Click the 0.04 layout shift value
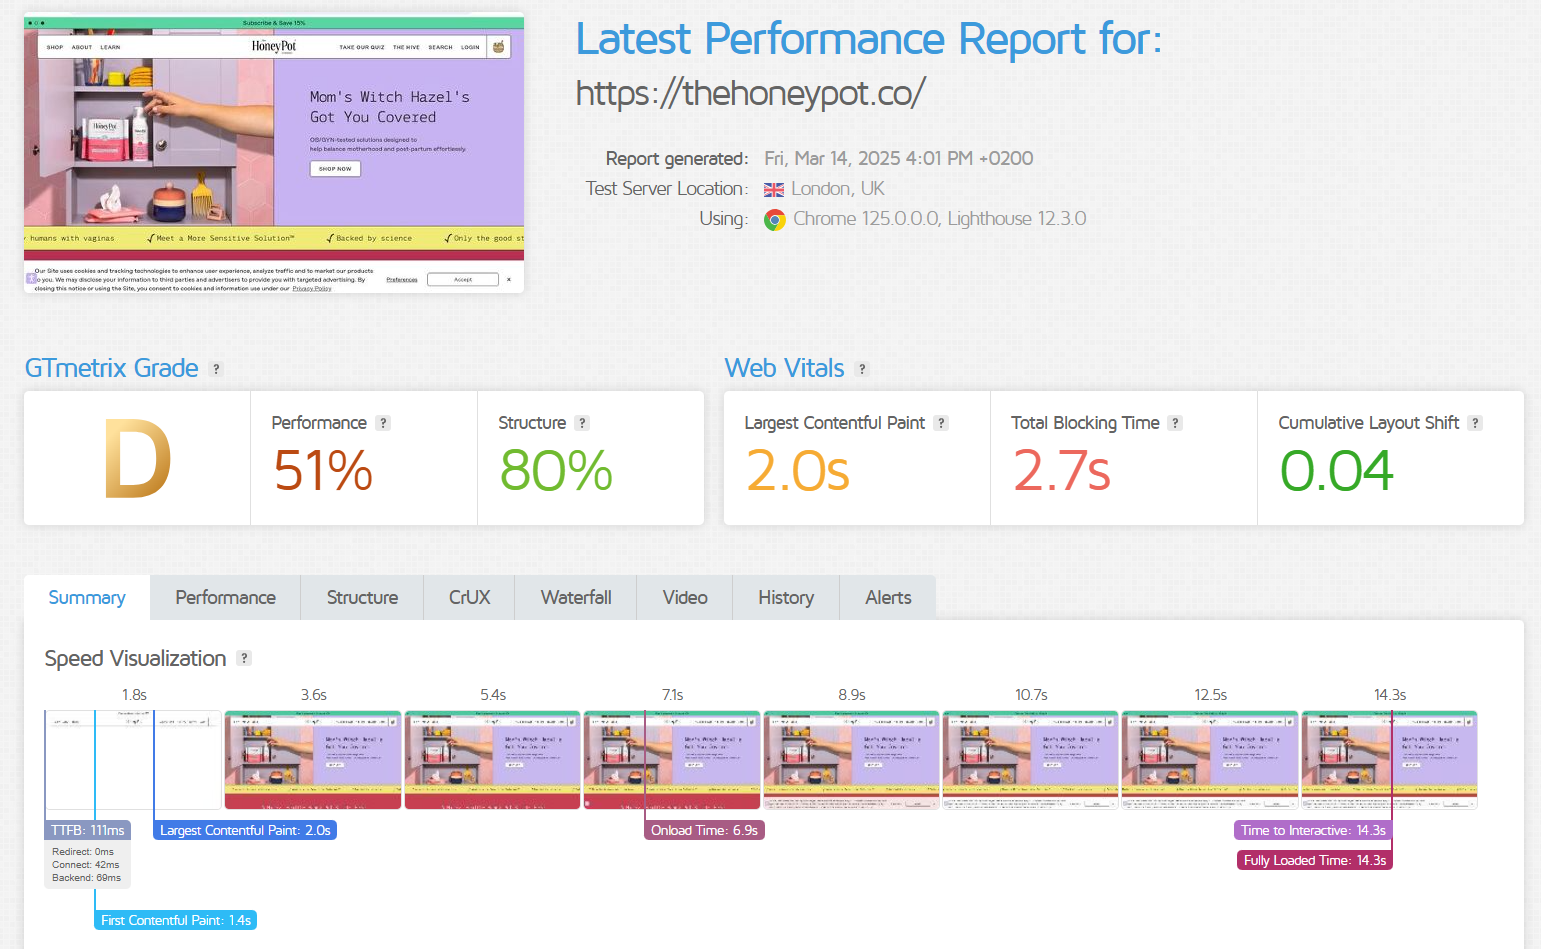This screenshot has width=1541, height=949. (x=1336, y=470)
